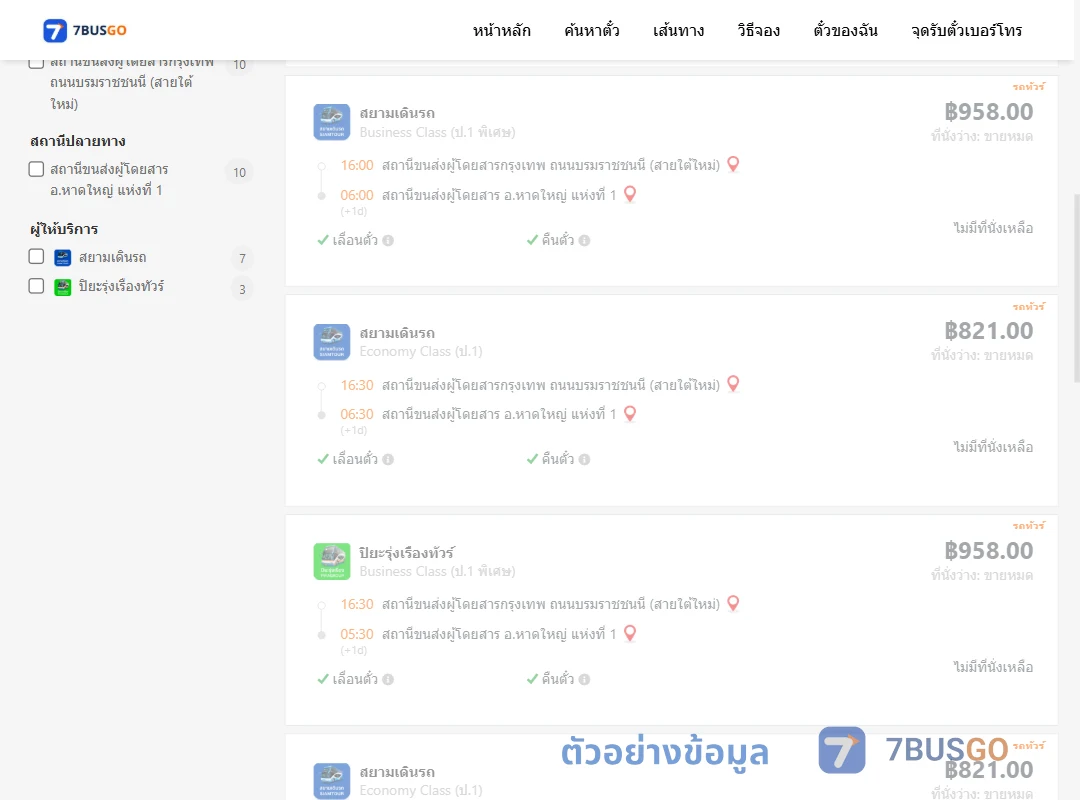Go to ค้นหาตั๋ว in the navigation
The width and height of the screenshot is (1080, 800).
[592, 30]
